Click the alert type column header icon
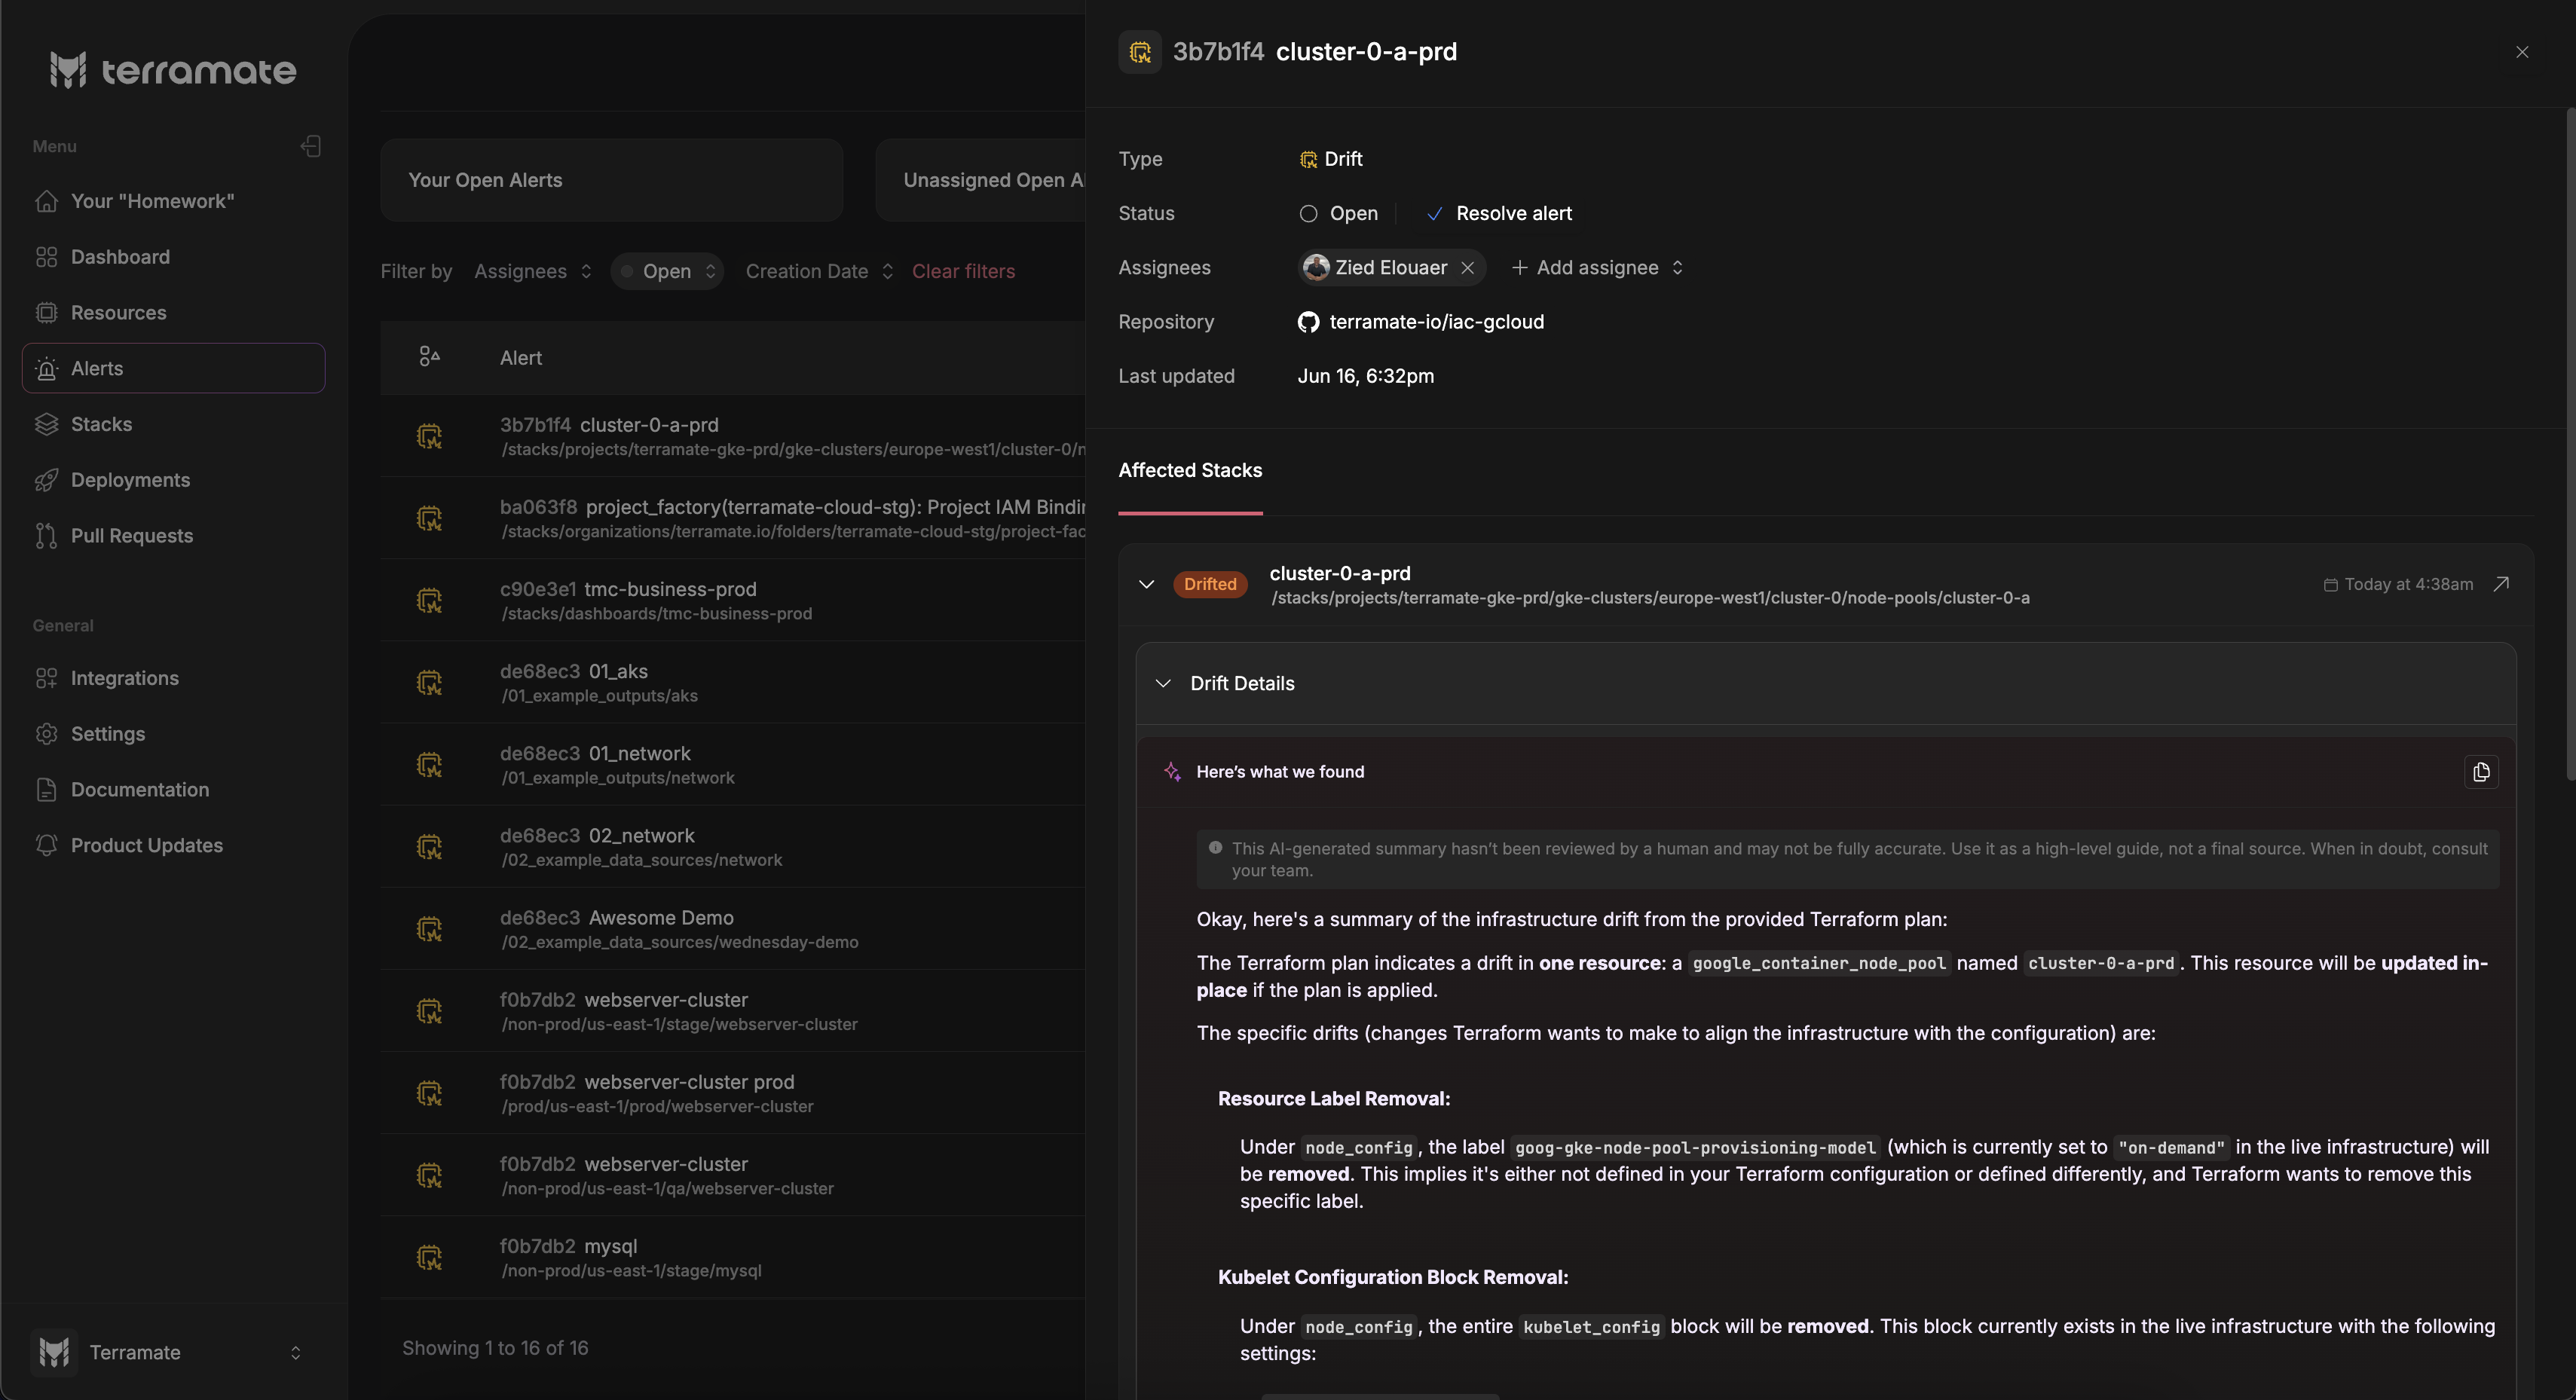The width and height of the screenshot is (2576, 1400). 429,357
